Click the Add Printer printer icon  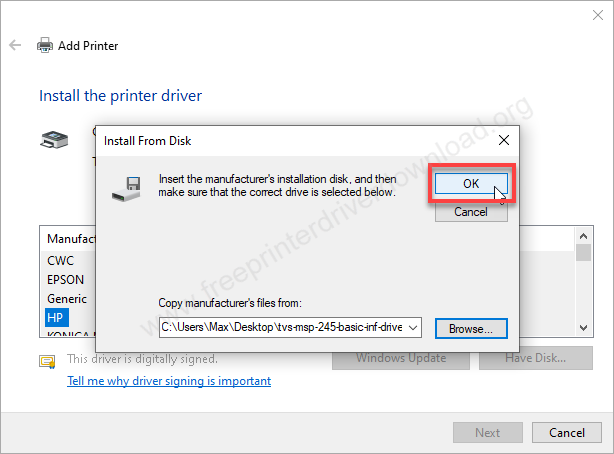(x=45, y=46)
